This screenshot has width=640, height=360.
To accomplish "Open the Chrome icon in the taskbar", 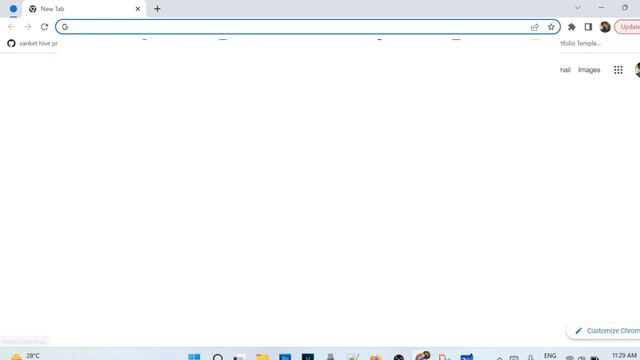I will coord(421,356).
